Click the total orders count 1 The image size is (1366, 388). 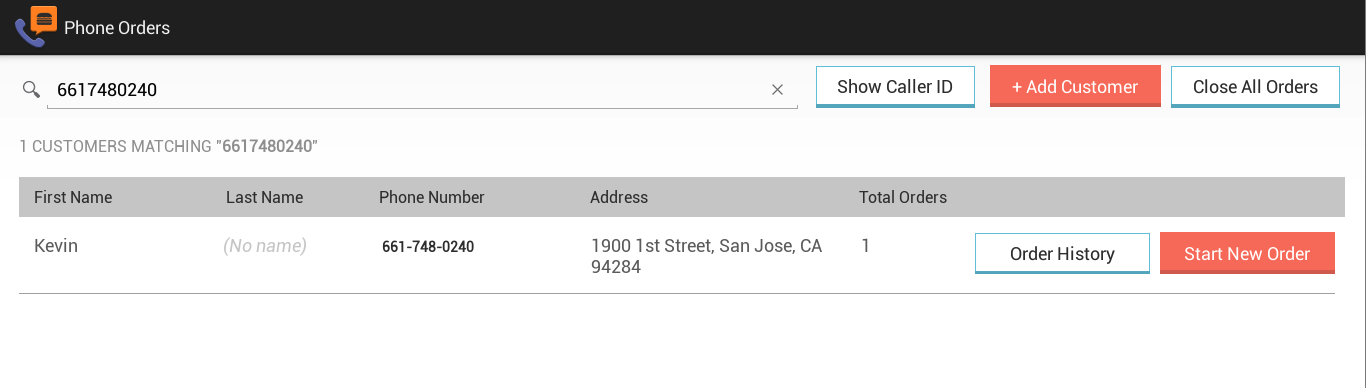coord(866,246)
